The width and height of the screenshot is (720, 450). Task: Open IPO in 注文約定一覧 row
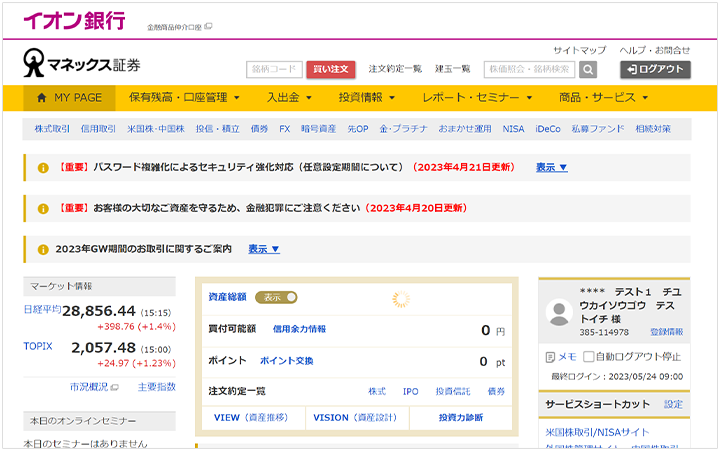coord(411,391)
